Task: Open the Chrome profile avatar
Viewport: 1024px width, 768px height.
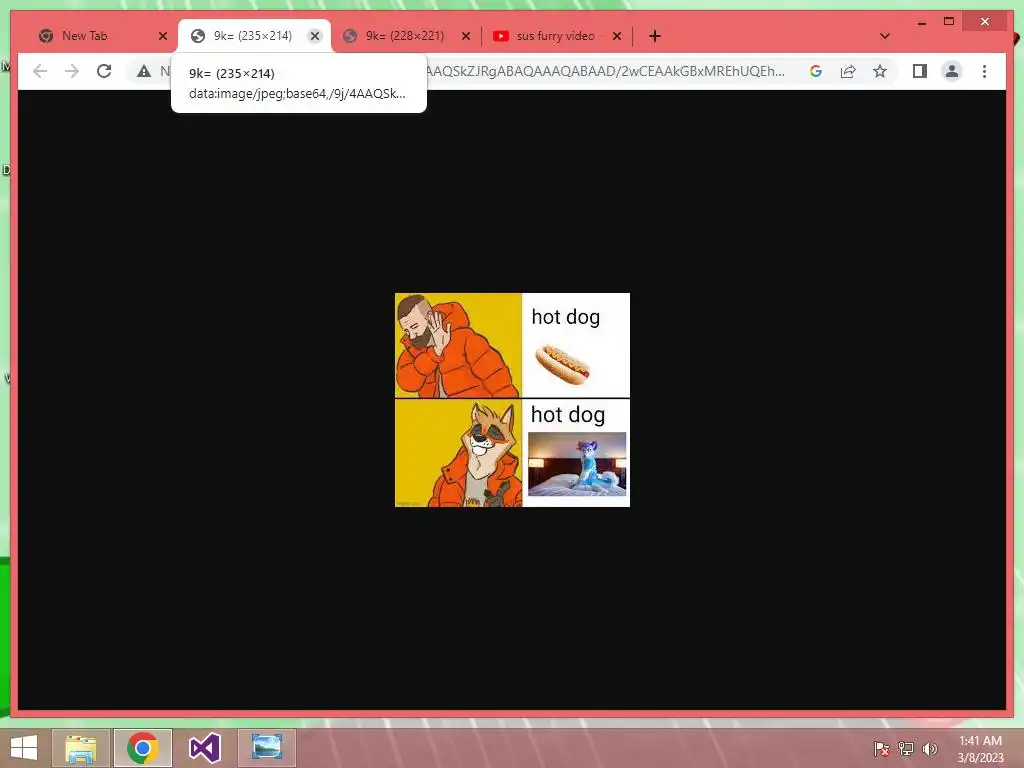Action: (x=952, y=71)
